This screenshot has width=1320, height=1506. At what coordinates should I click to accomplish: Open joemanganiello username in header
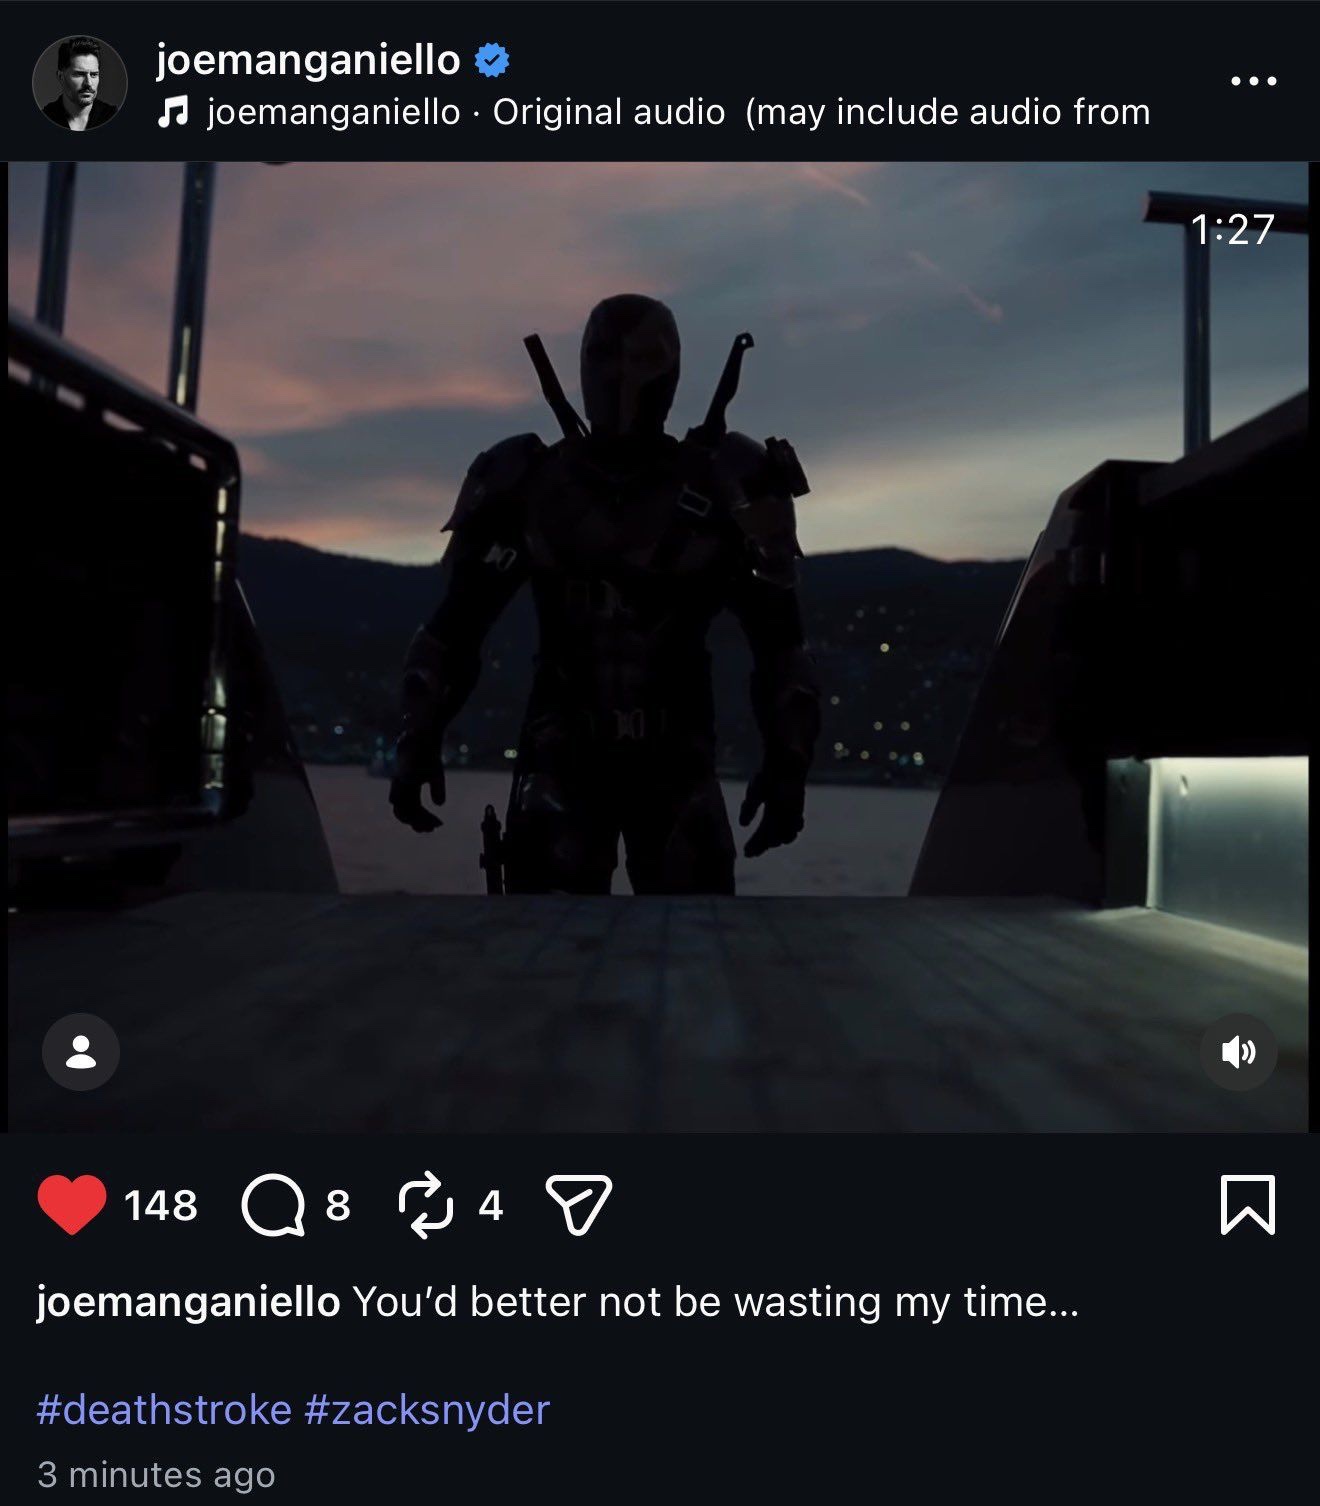point(308,61)
